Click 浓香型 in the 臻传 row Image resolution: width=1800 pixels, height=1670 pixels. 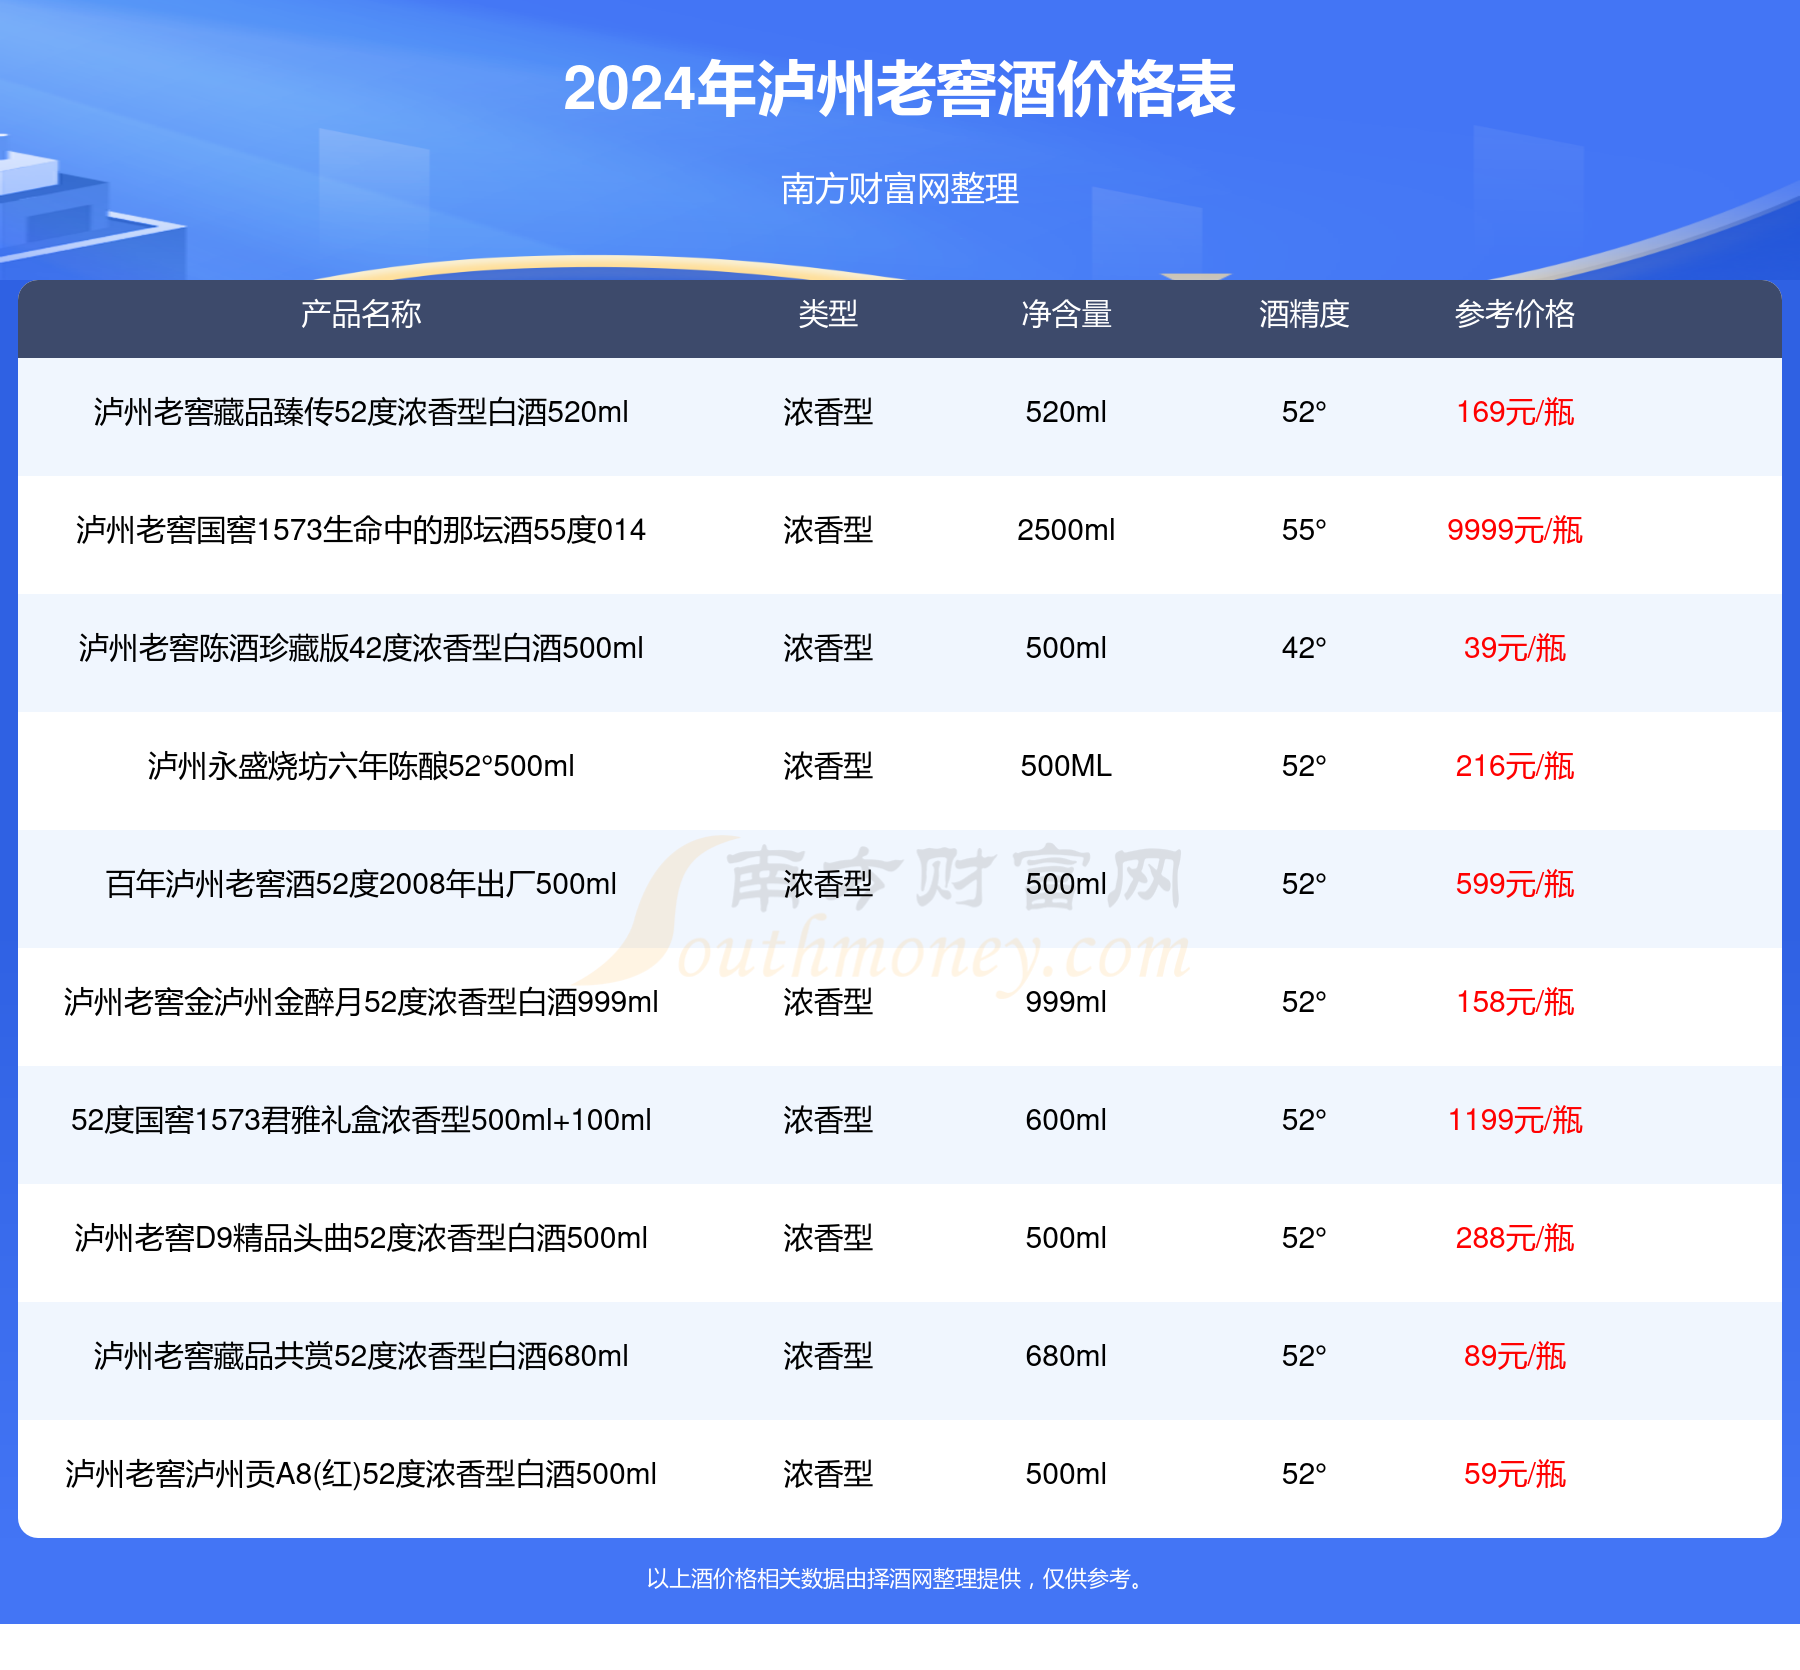(828, 412)
